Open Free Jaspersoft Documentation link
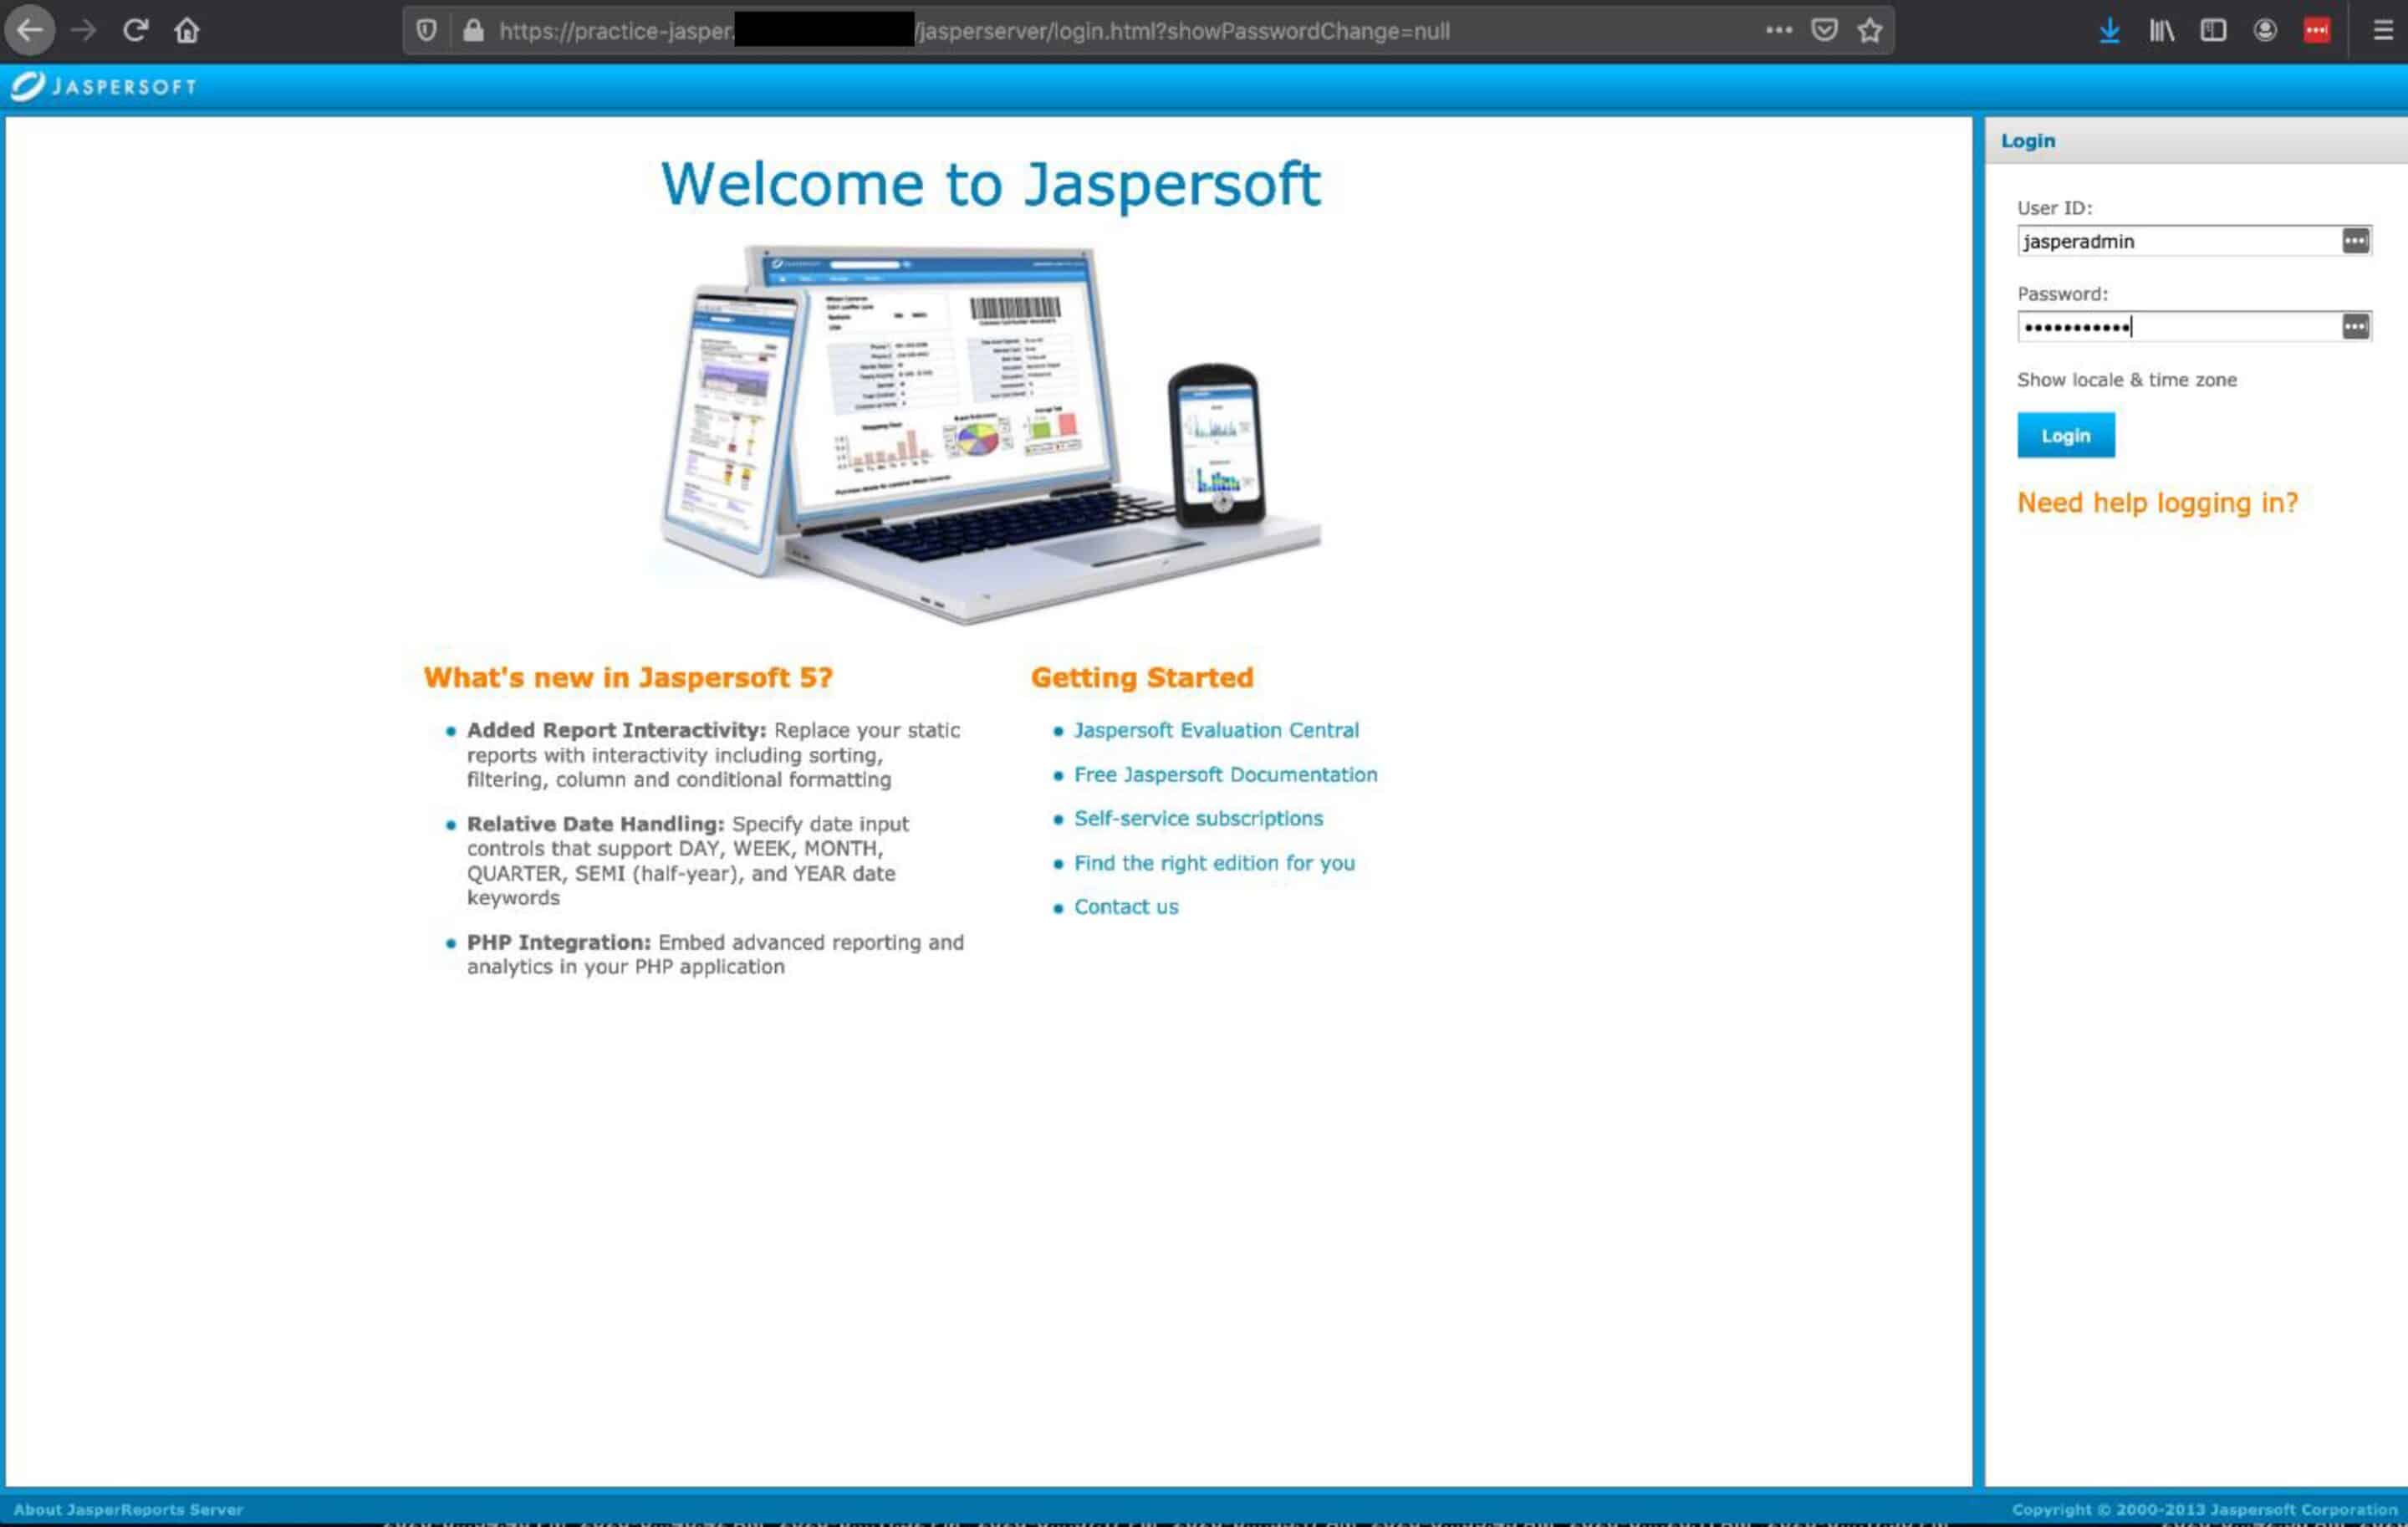 1225,775
